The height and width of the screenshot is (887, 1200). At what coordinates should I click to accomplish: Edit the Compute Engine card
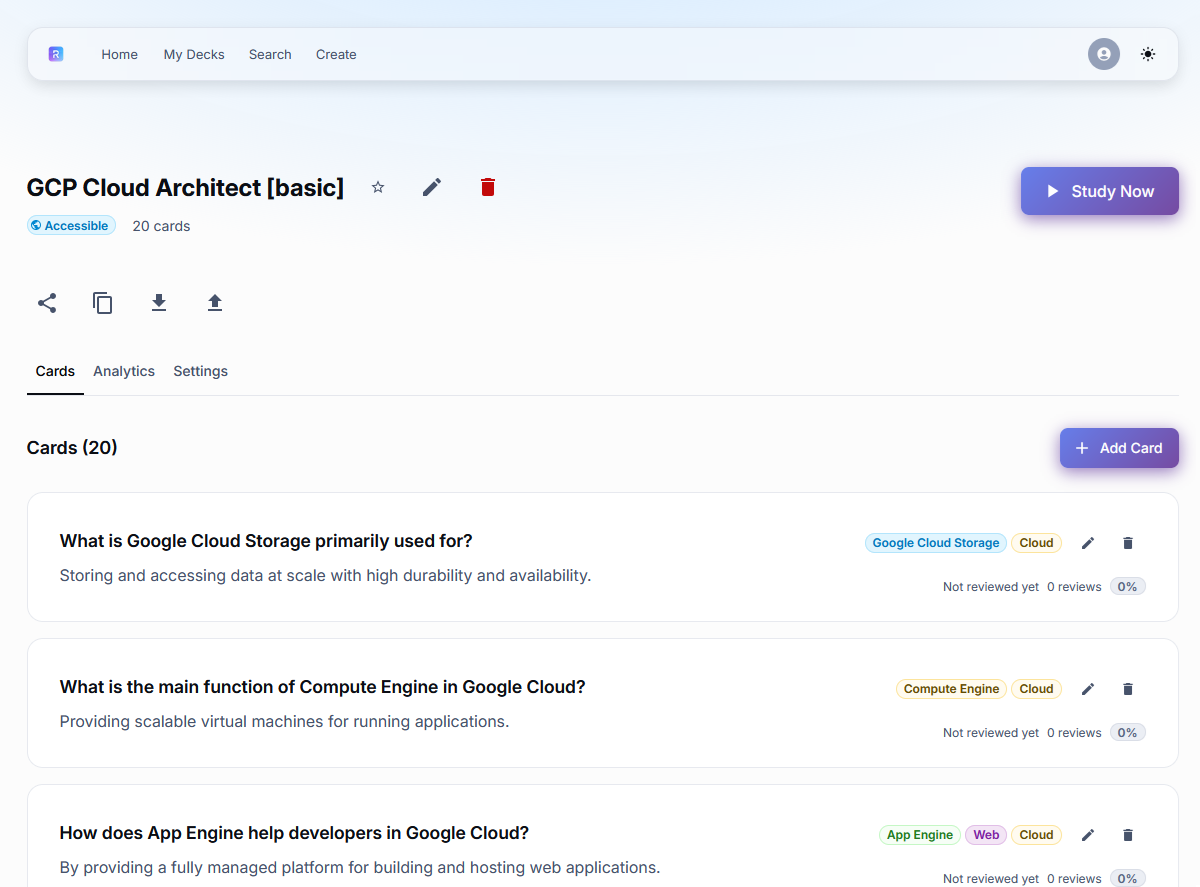tap(1088, 689)
